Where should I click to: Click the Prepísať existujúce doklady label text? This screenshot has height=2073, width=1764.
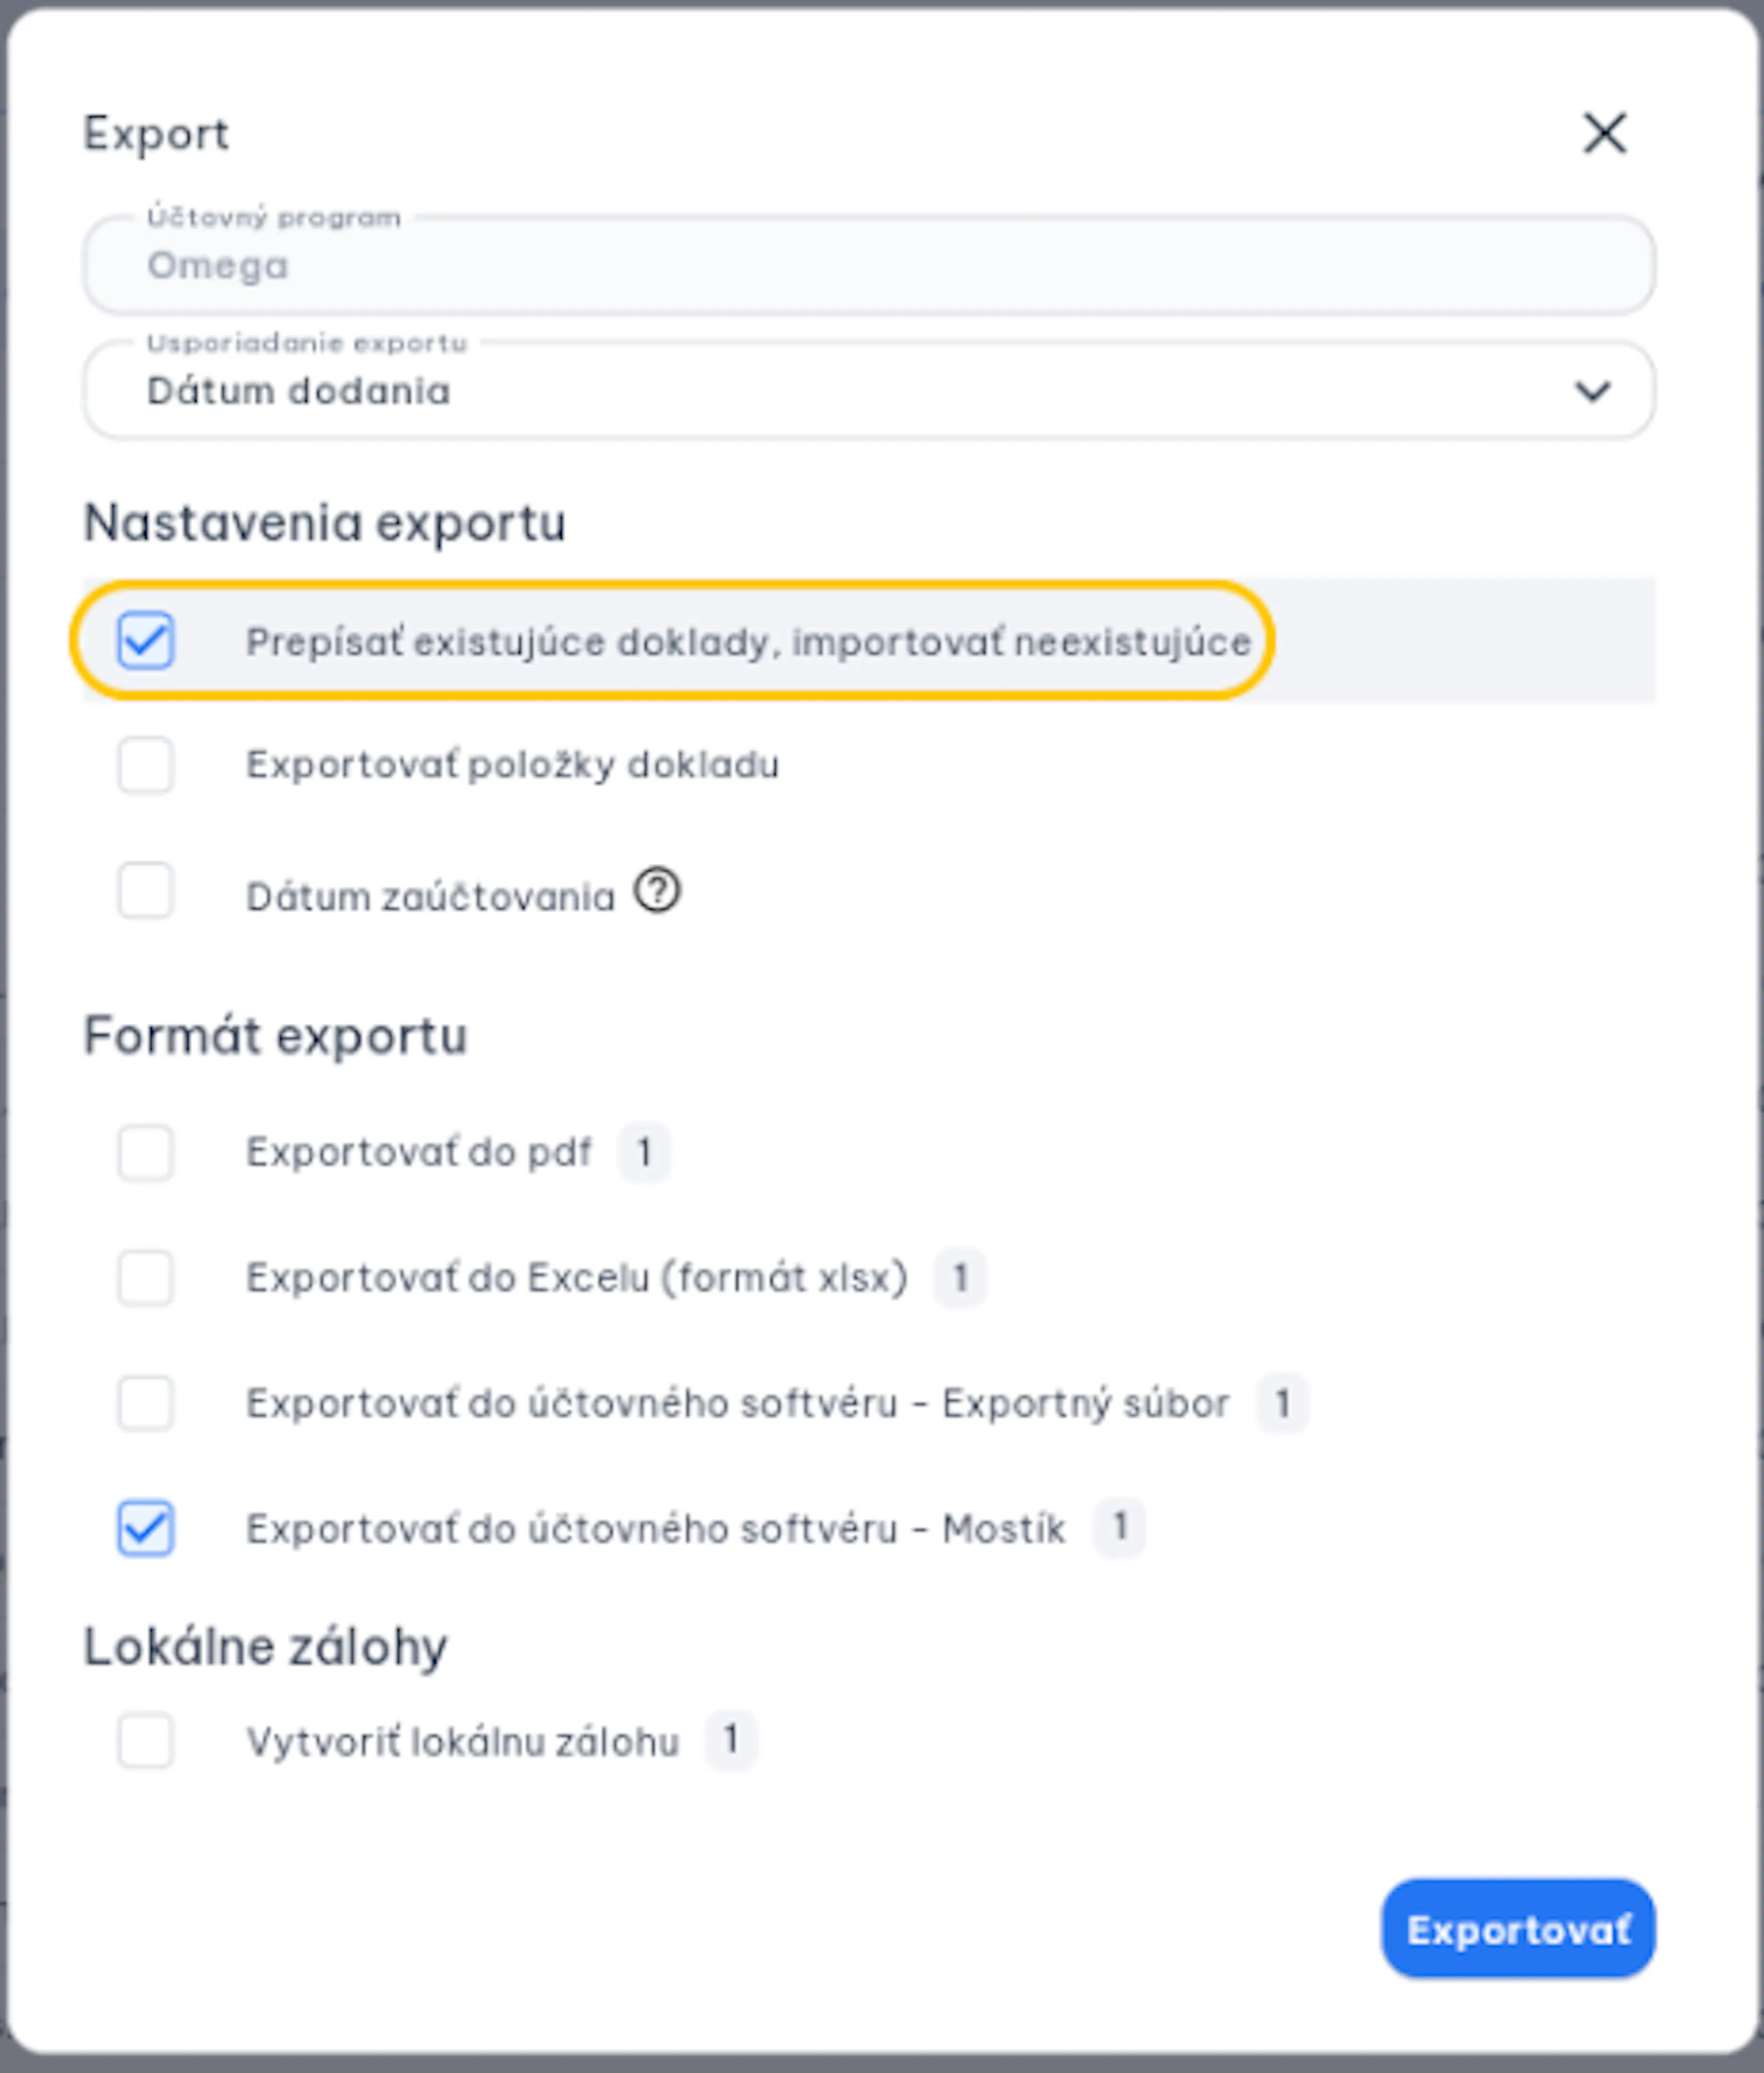[x=749, y=642]
